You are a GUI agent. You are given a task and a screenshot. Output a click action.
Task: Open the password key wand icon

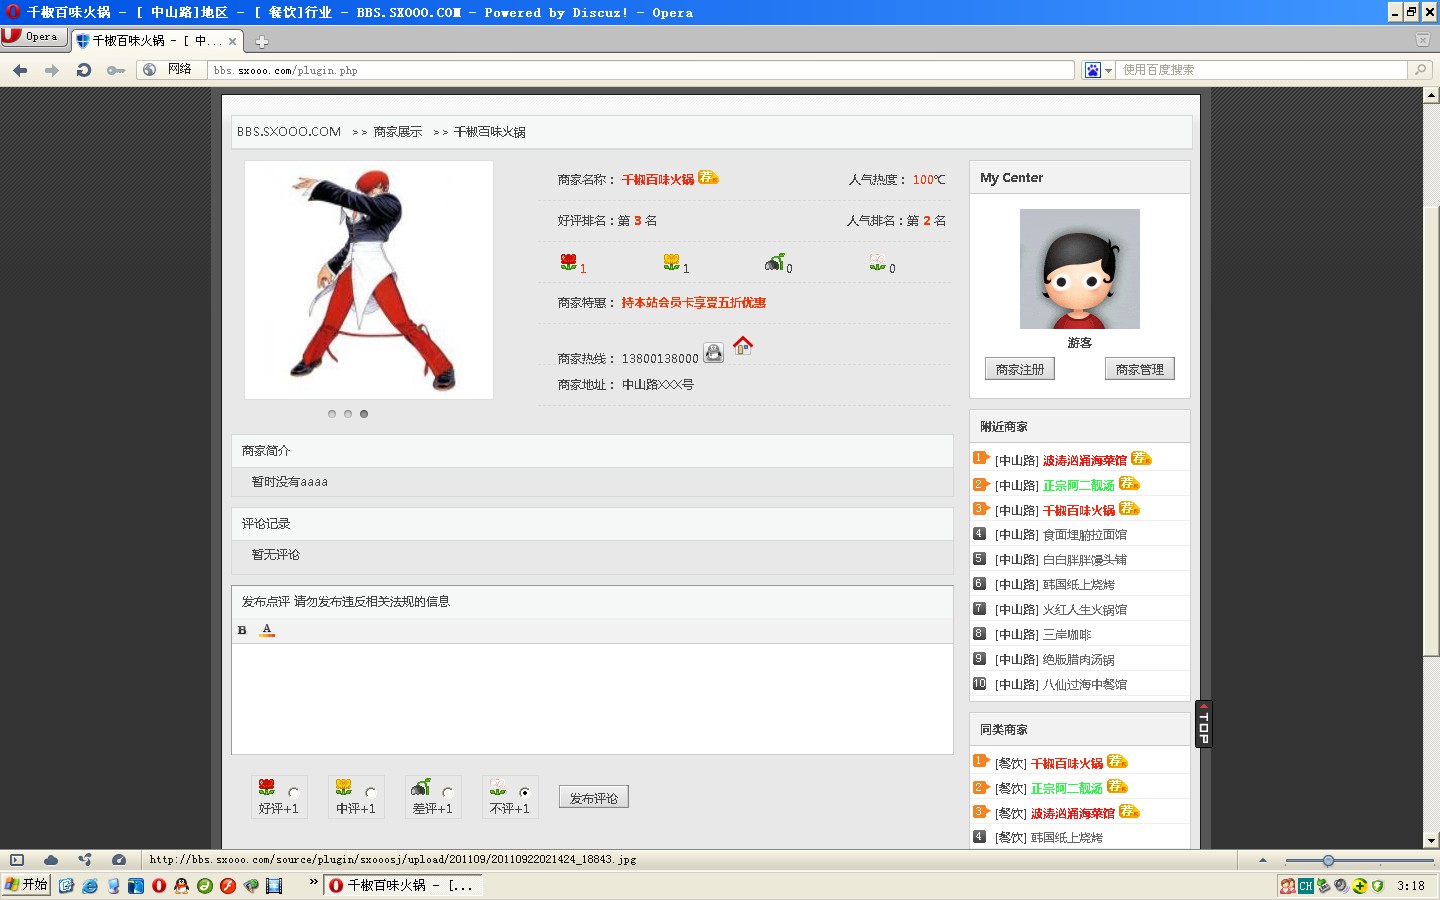tap(116, 70)
